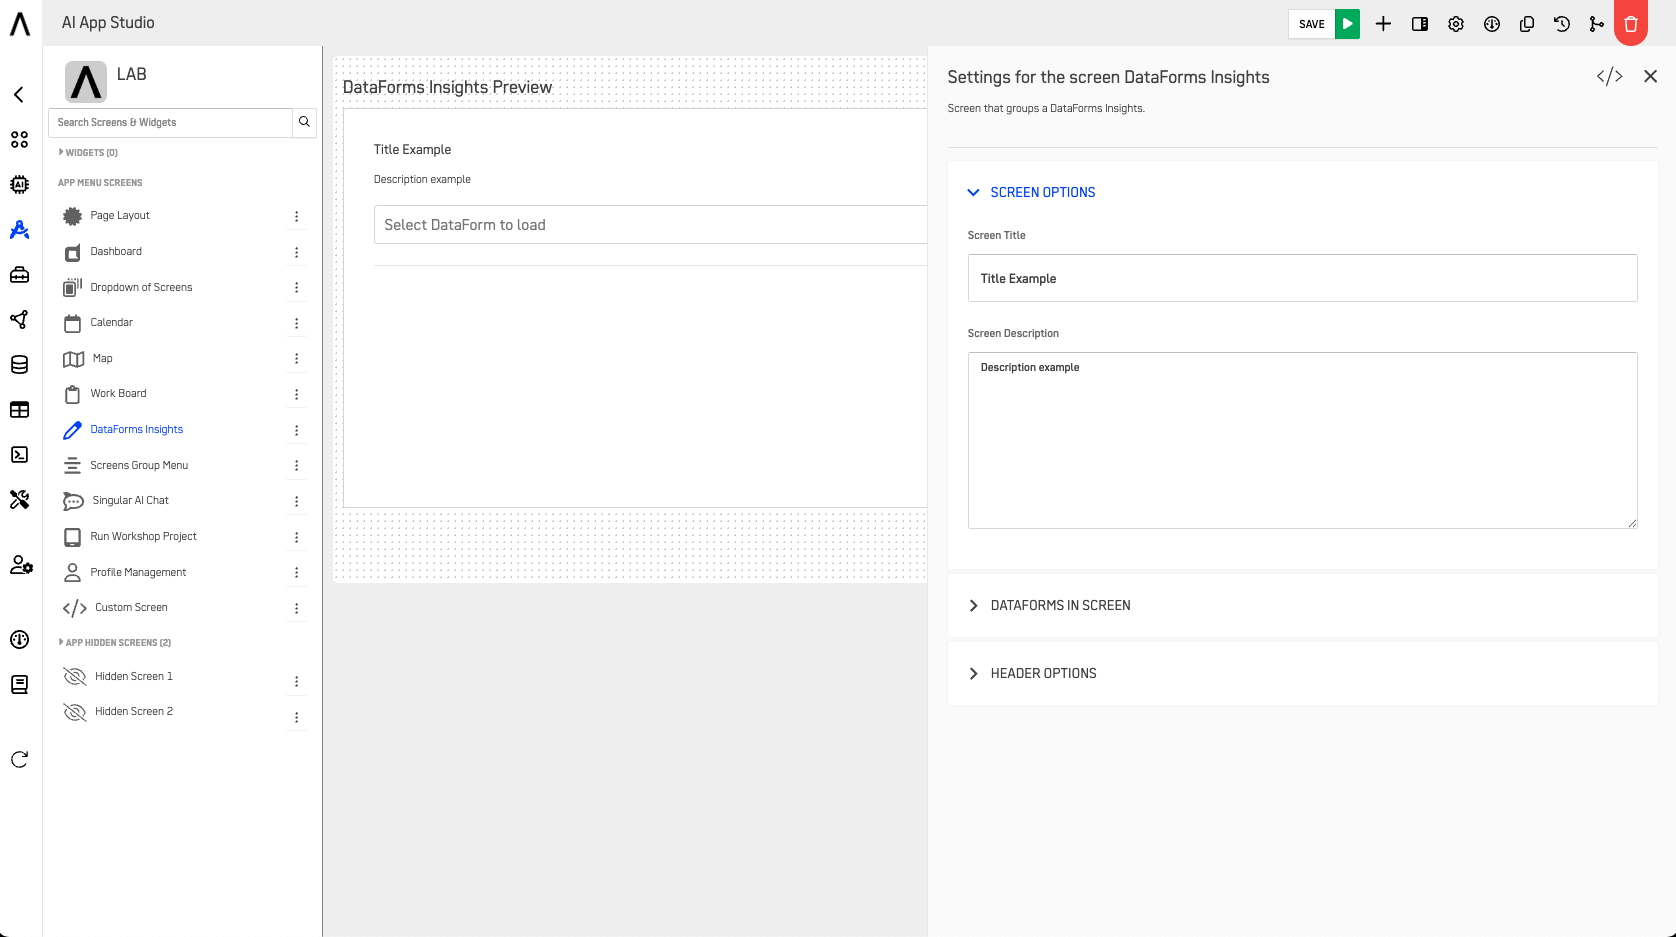The image size is (1676, 937).
Task: Expand the HEADER OPTIONS section
Action: pos(1032,674)
